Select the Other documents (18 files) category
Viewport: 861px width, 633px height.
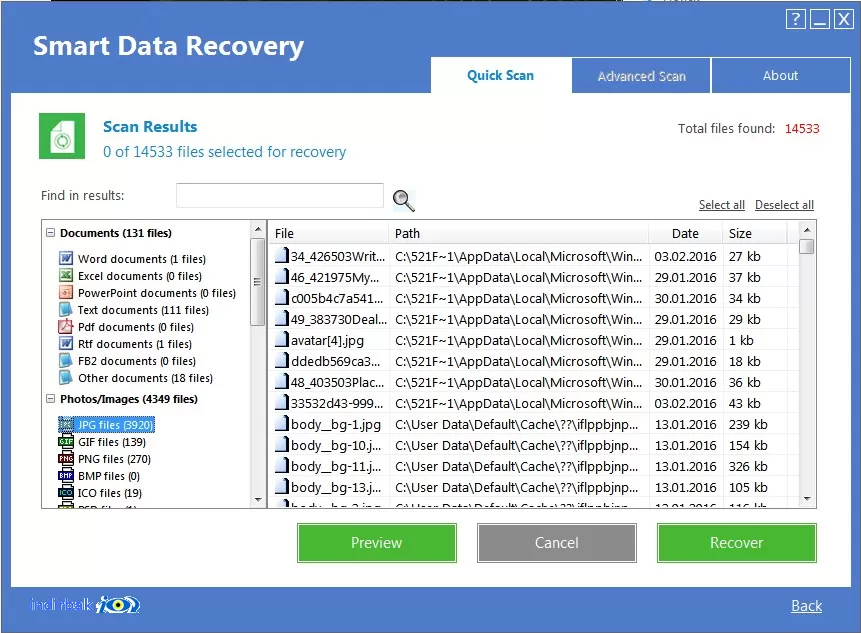[146, 378]
